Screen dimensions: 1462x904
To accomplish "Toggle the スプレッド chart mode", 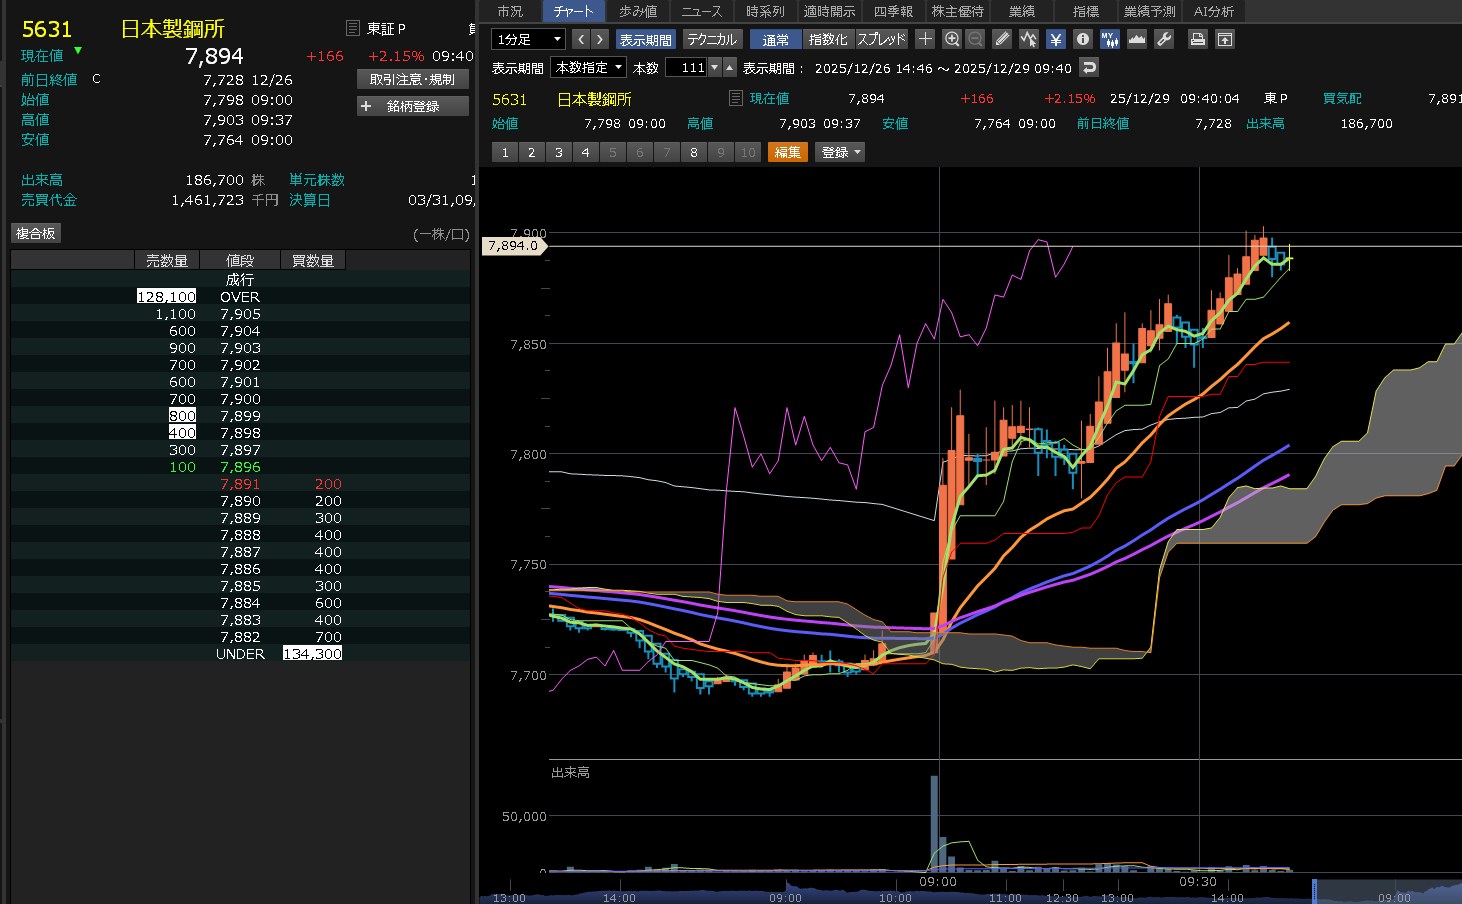I will click(881, 39).
